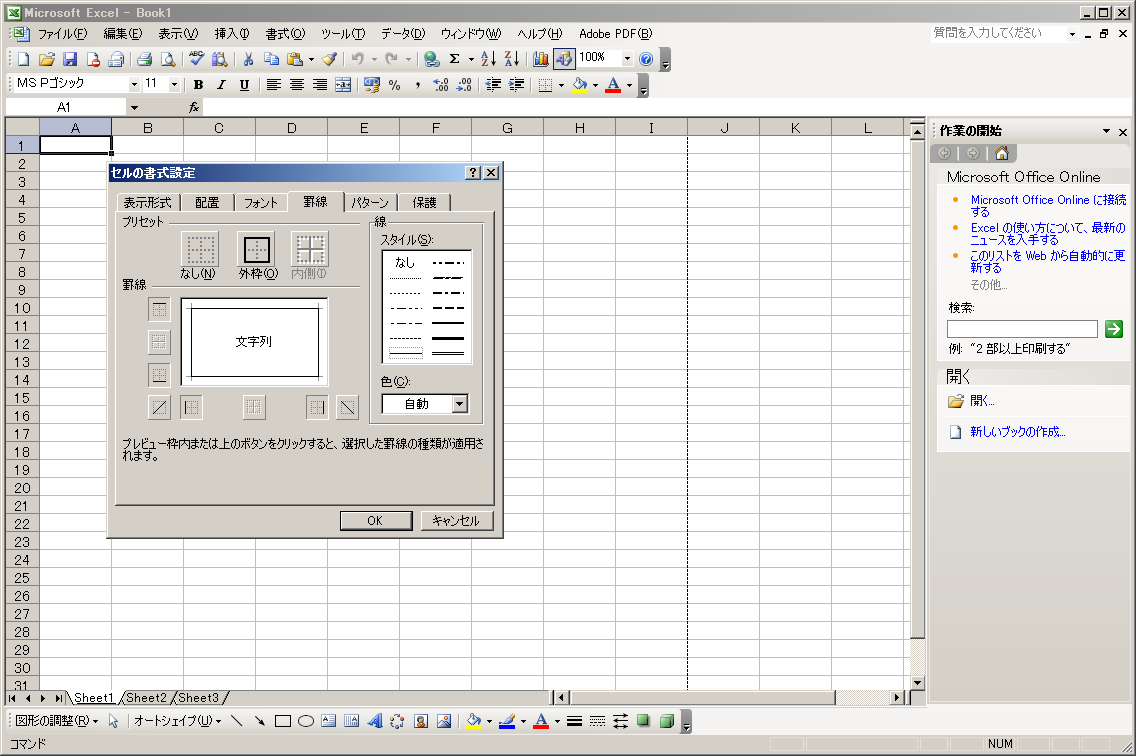The height and width of the screenshot is (756, 1136).
Task: Click the fill color bucket in the formatting toolbar
Action: [x=579, y=85]
